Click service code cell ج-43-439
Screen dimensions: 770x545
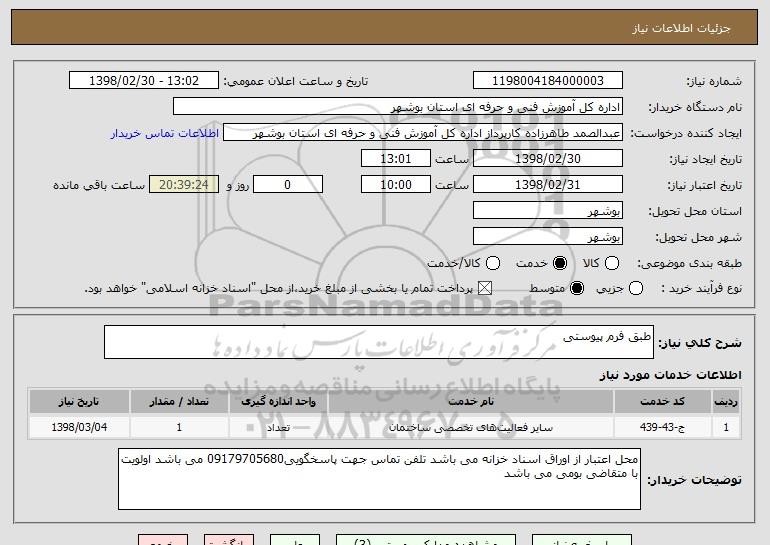(x=662, y=427)
